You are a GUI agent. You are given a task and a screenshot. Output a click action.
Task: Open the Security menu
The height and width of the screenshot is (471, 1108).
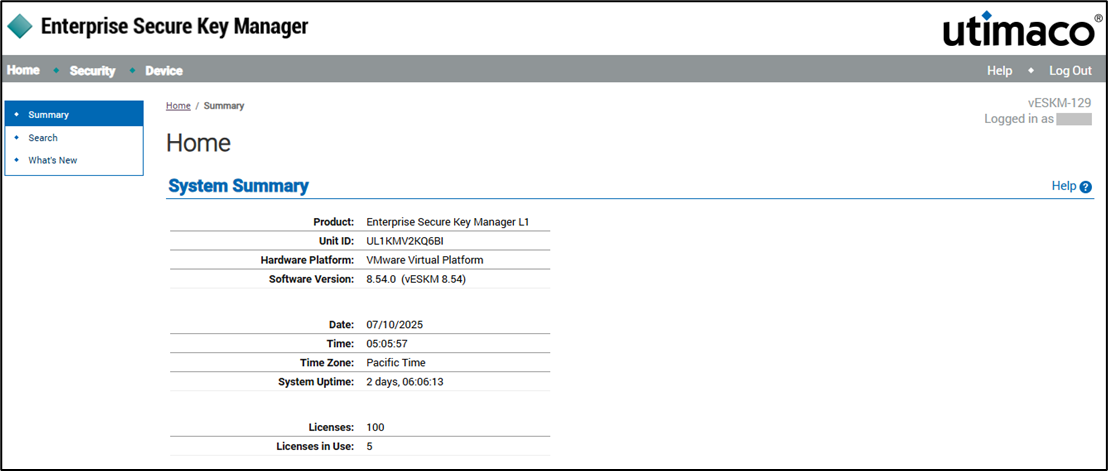click(x=93, y=71)
